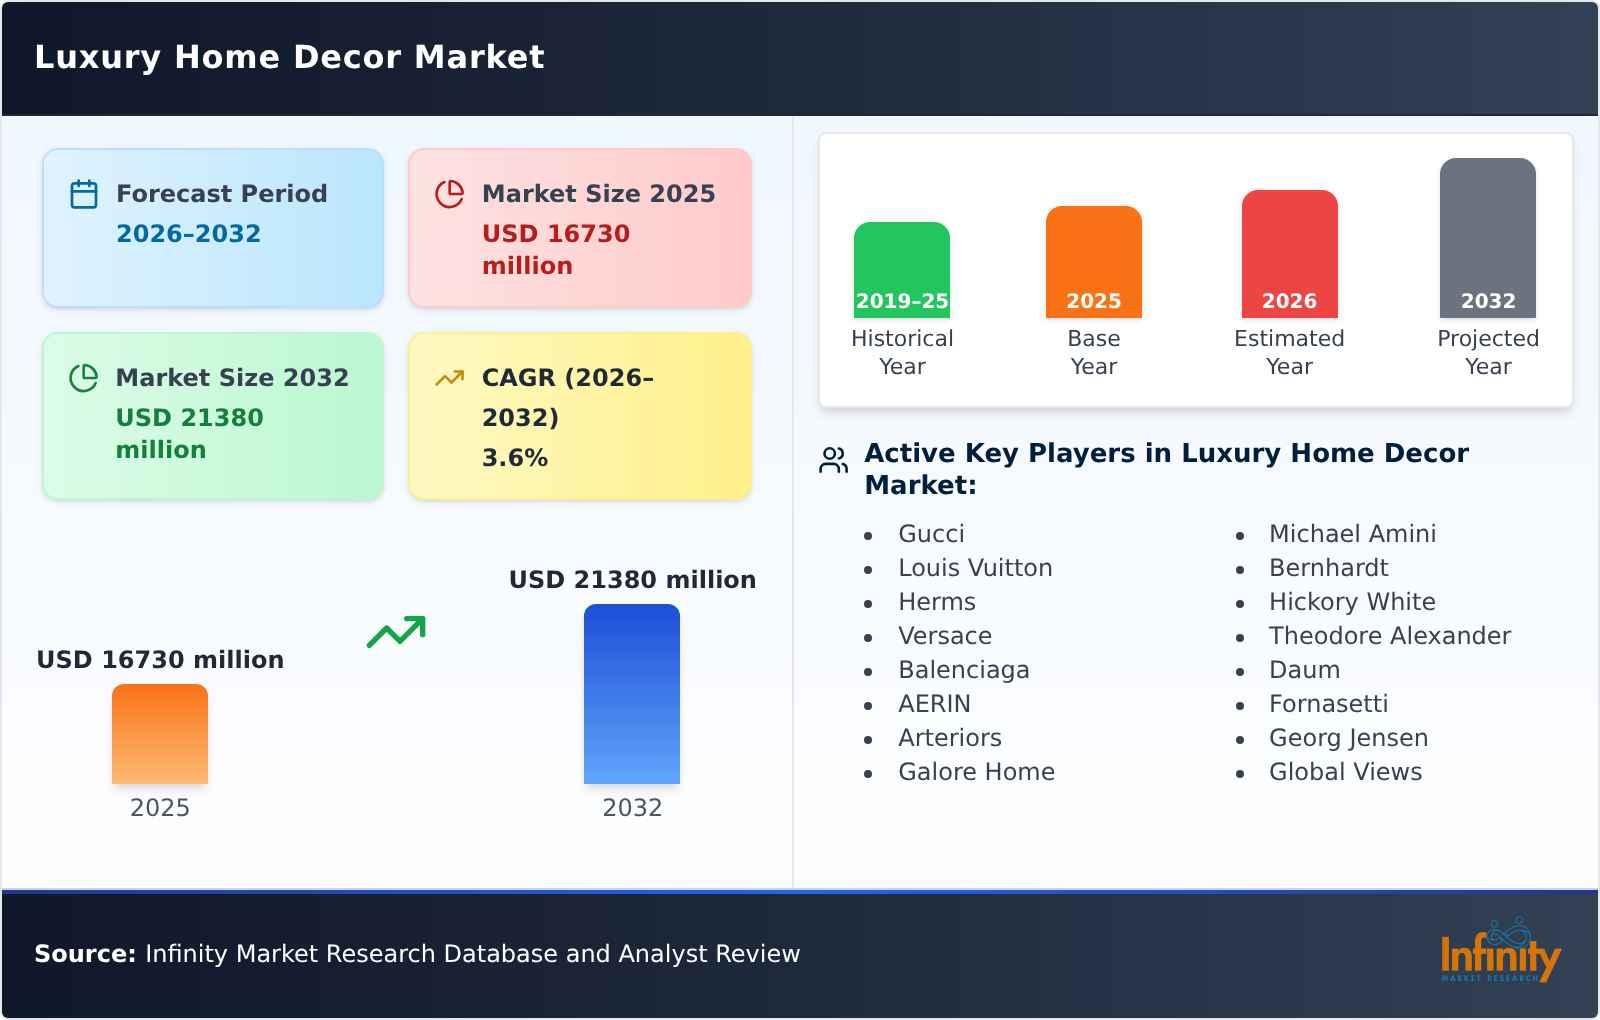Click the green growth arrow between bars
The image size is (1600, 1020).
coord(395,632)
